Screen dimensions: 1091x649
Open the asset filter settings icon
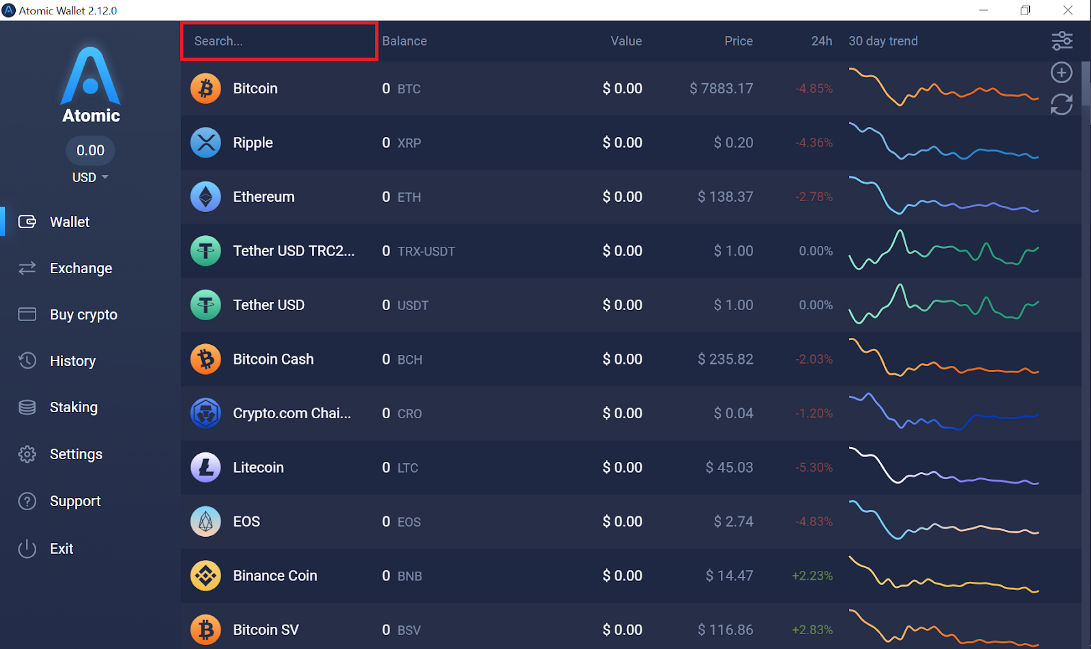(1062, 41)
